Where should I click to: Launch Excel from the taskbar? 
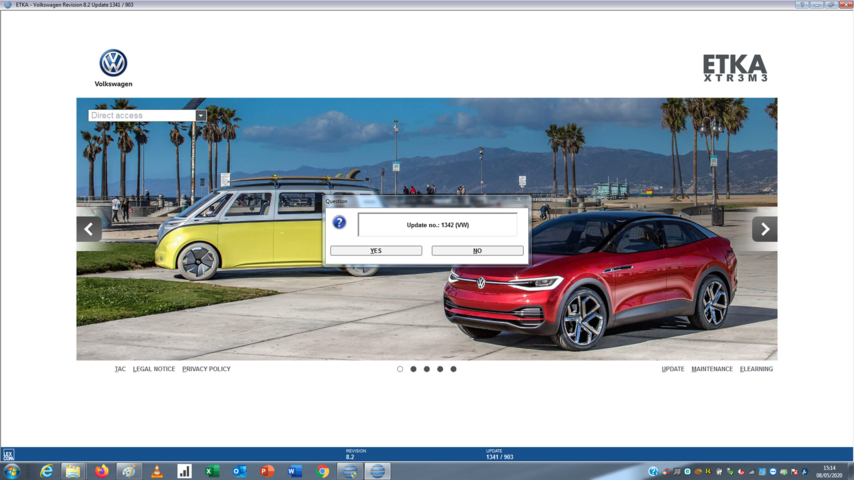[212, 471]
